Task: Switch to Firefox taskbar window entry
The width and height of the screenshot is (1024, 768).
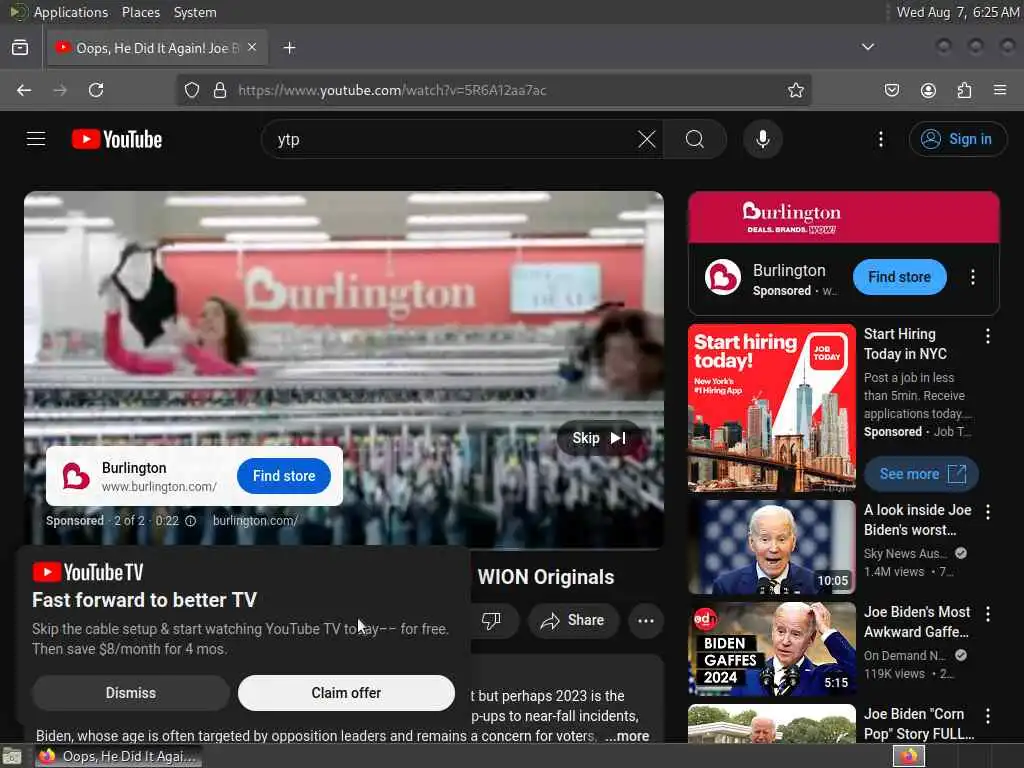Action: (119, 756)
